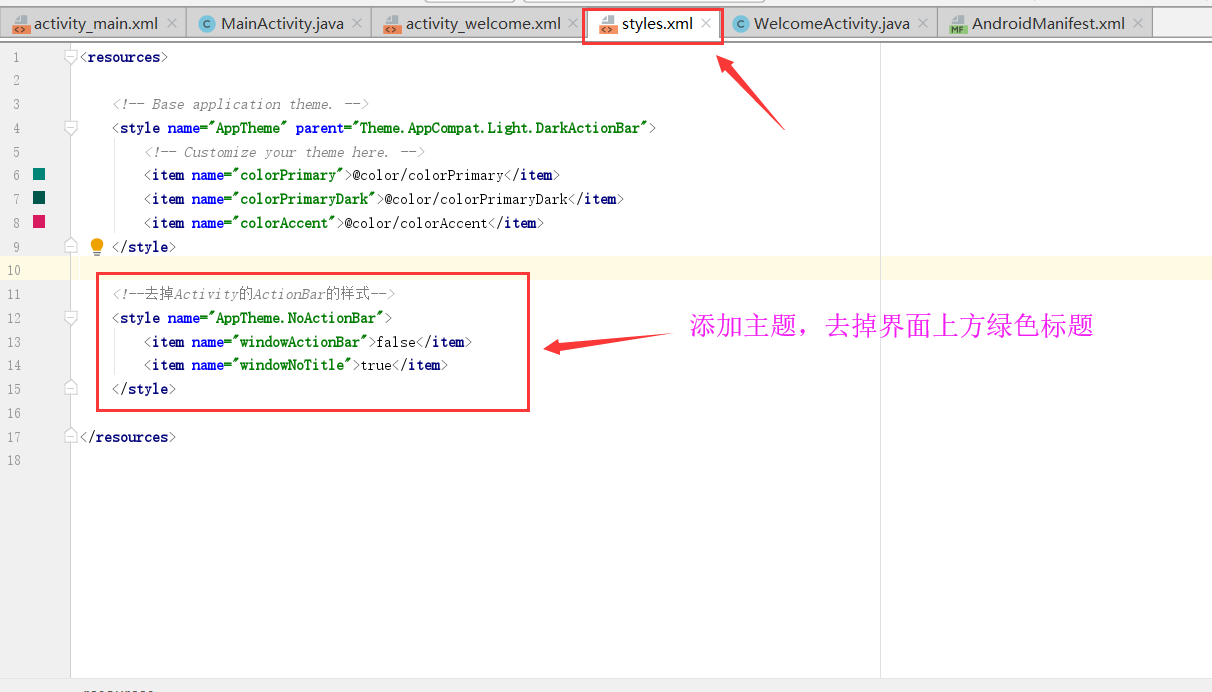Click the activity_main.xml file type icon

click(21, 24)
